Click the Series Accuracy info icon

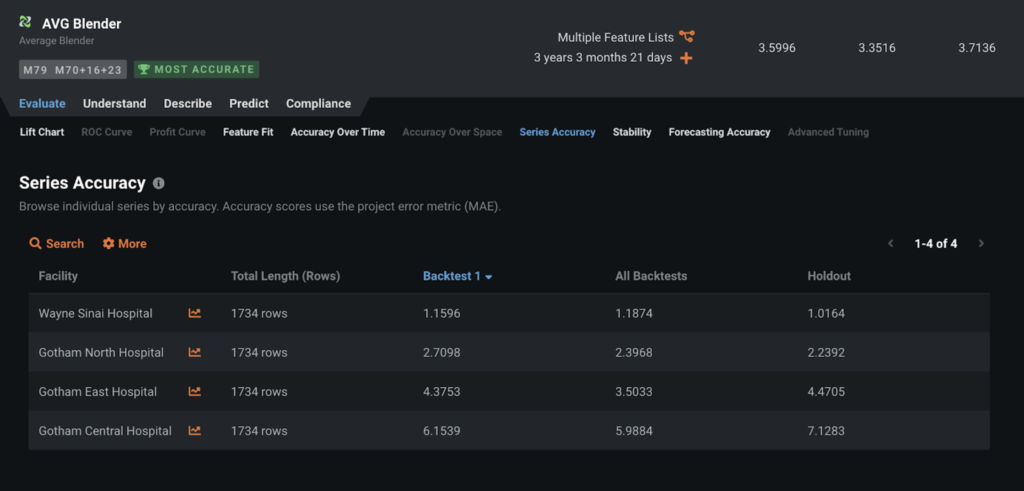tap(158, 183)
